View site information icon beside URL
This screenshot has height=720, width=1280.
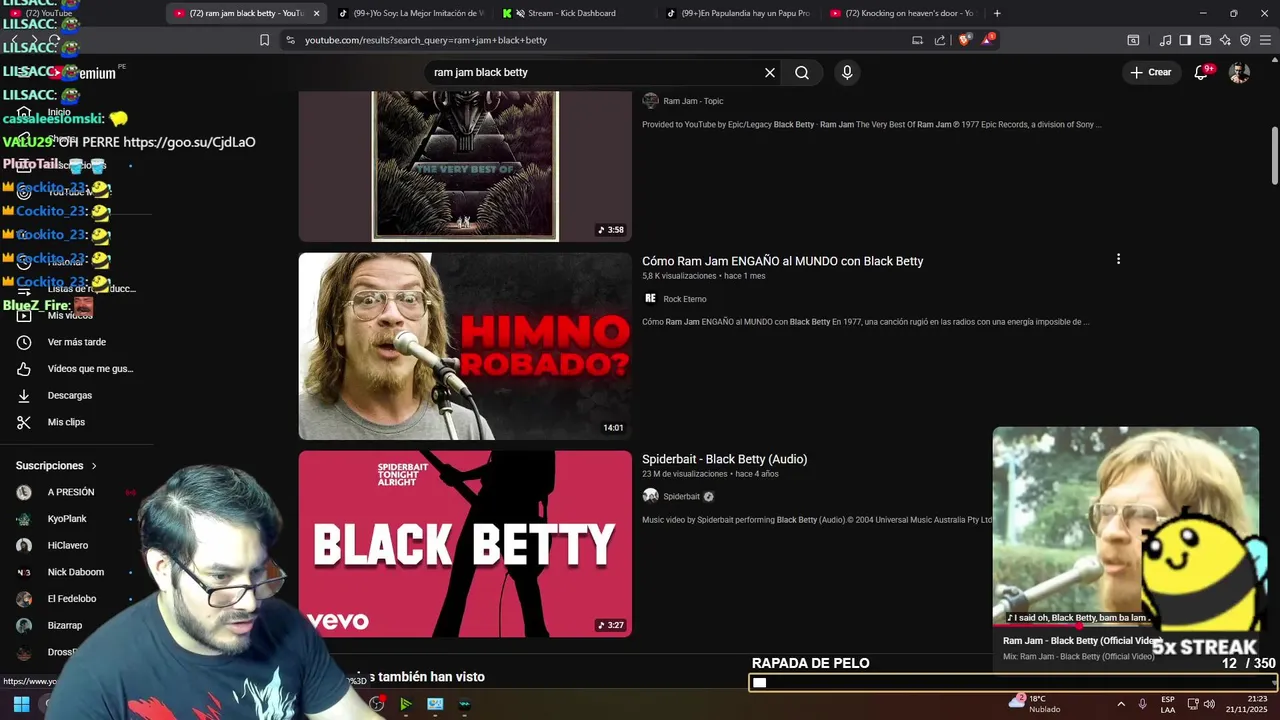pos(290,40)
